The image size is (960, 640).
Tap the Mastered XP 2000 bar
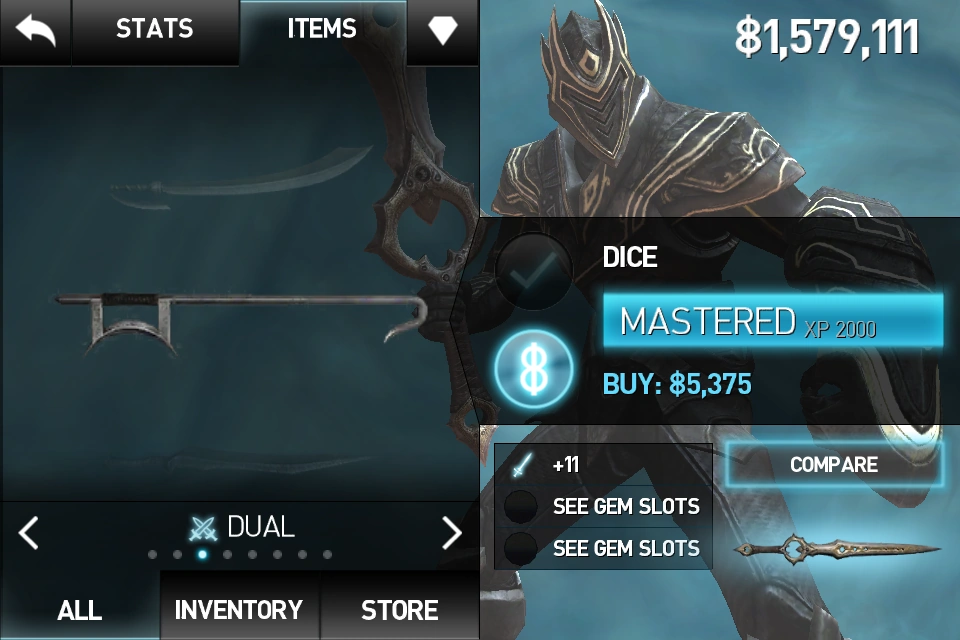[x=773, y=321]
